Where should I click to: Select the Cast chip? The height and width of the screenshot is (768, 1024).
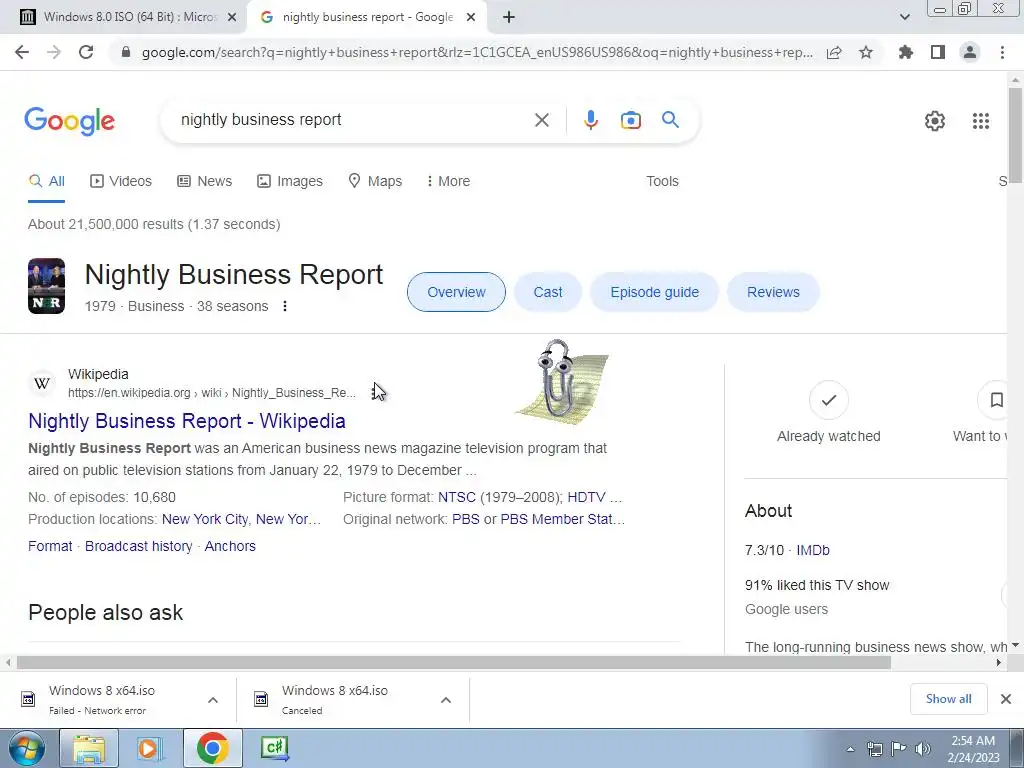pyautogui.click(x=547, y=292)
